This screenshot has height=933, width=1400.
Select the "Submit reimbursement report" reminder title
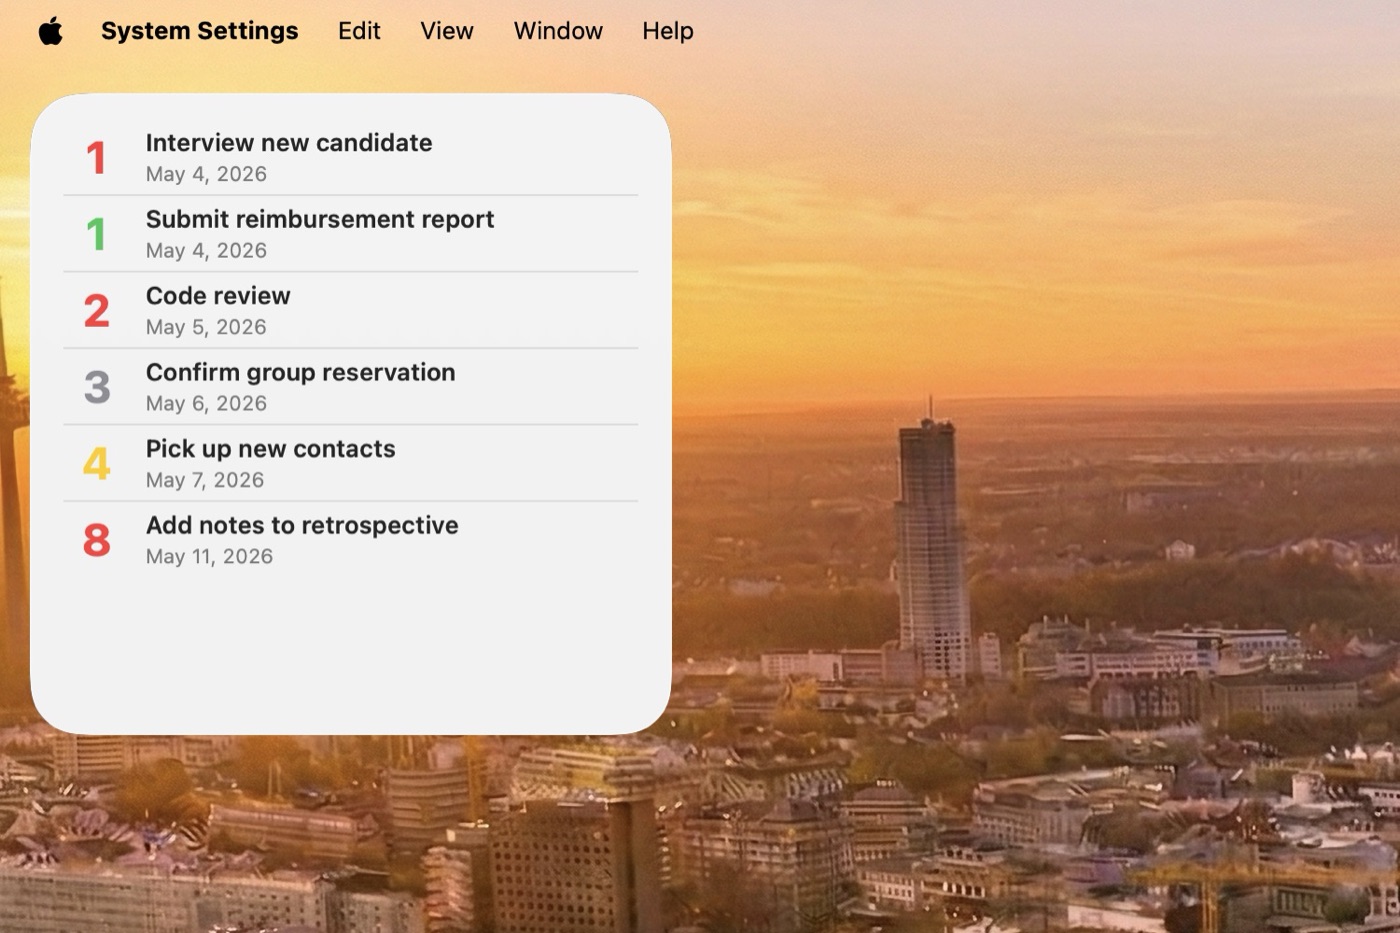320,219
